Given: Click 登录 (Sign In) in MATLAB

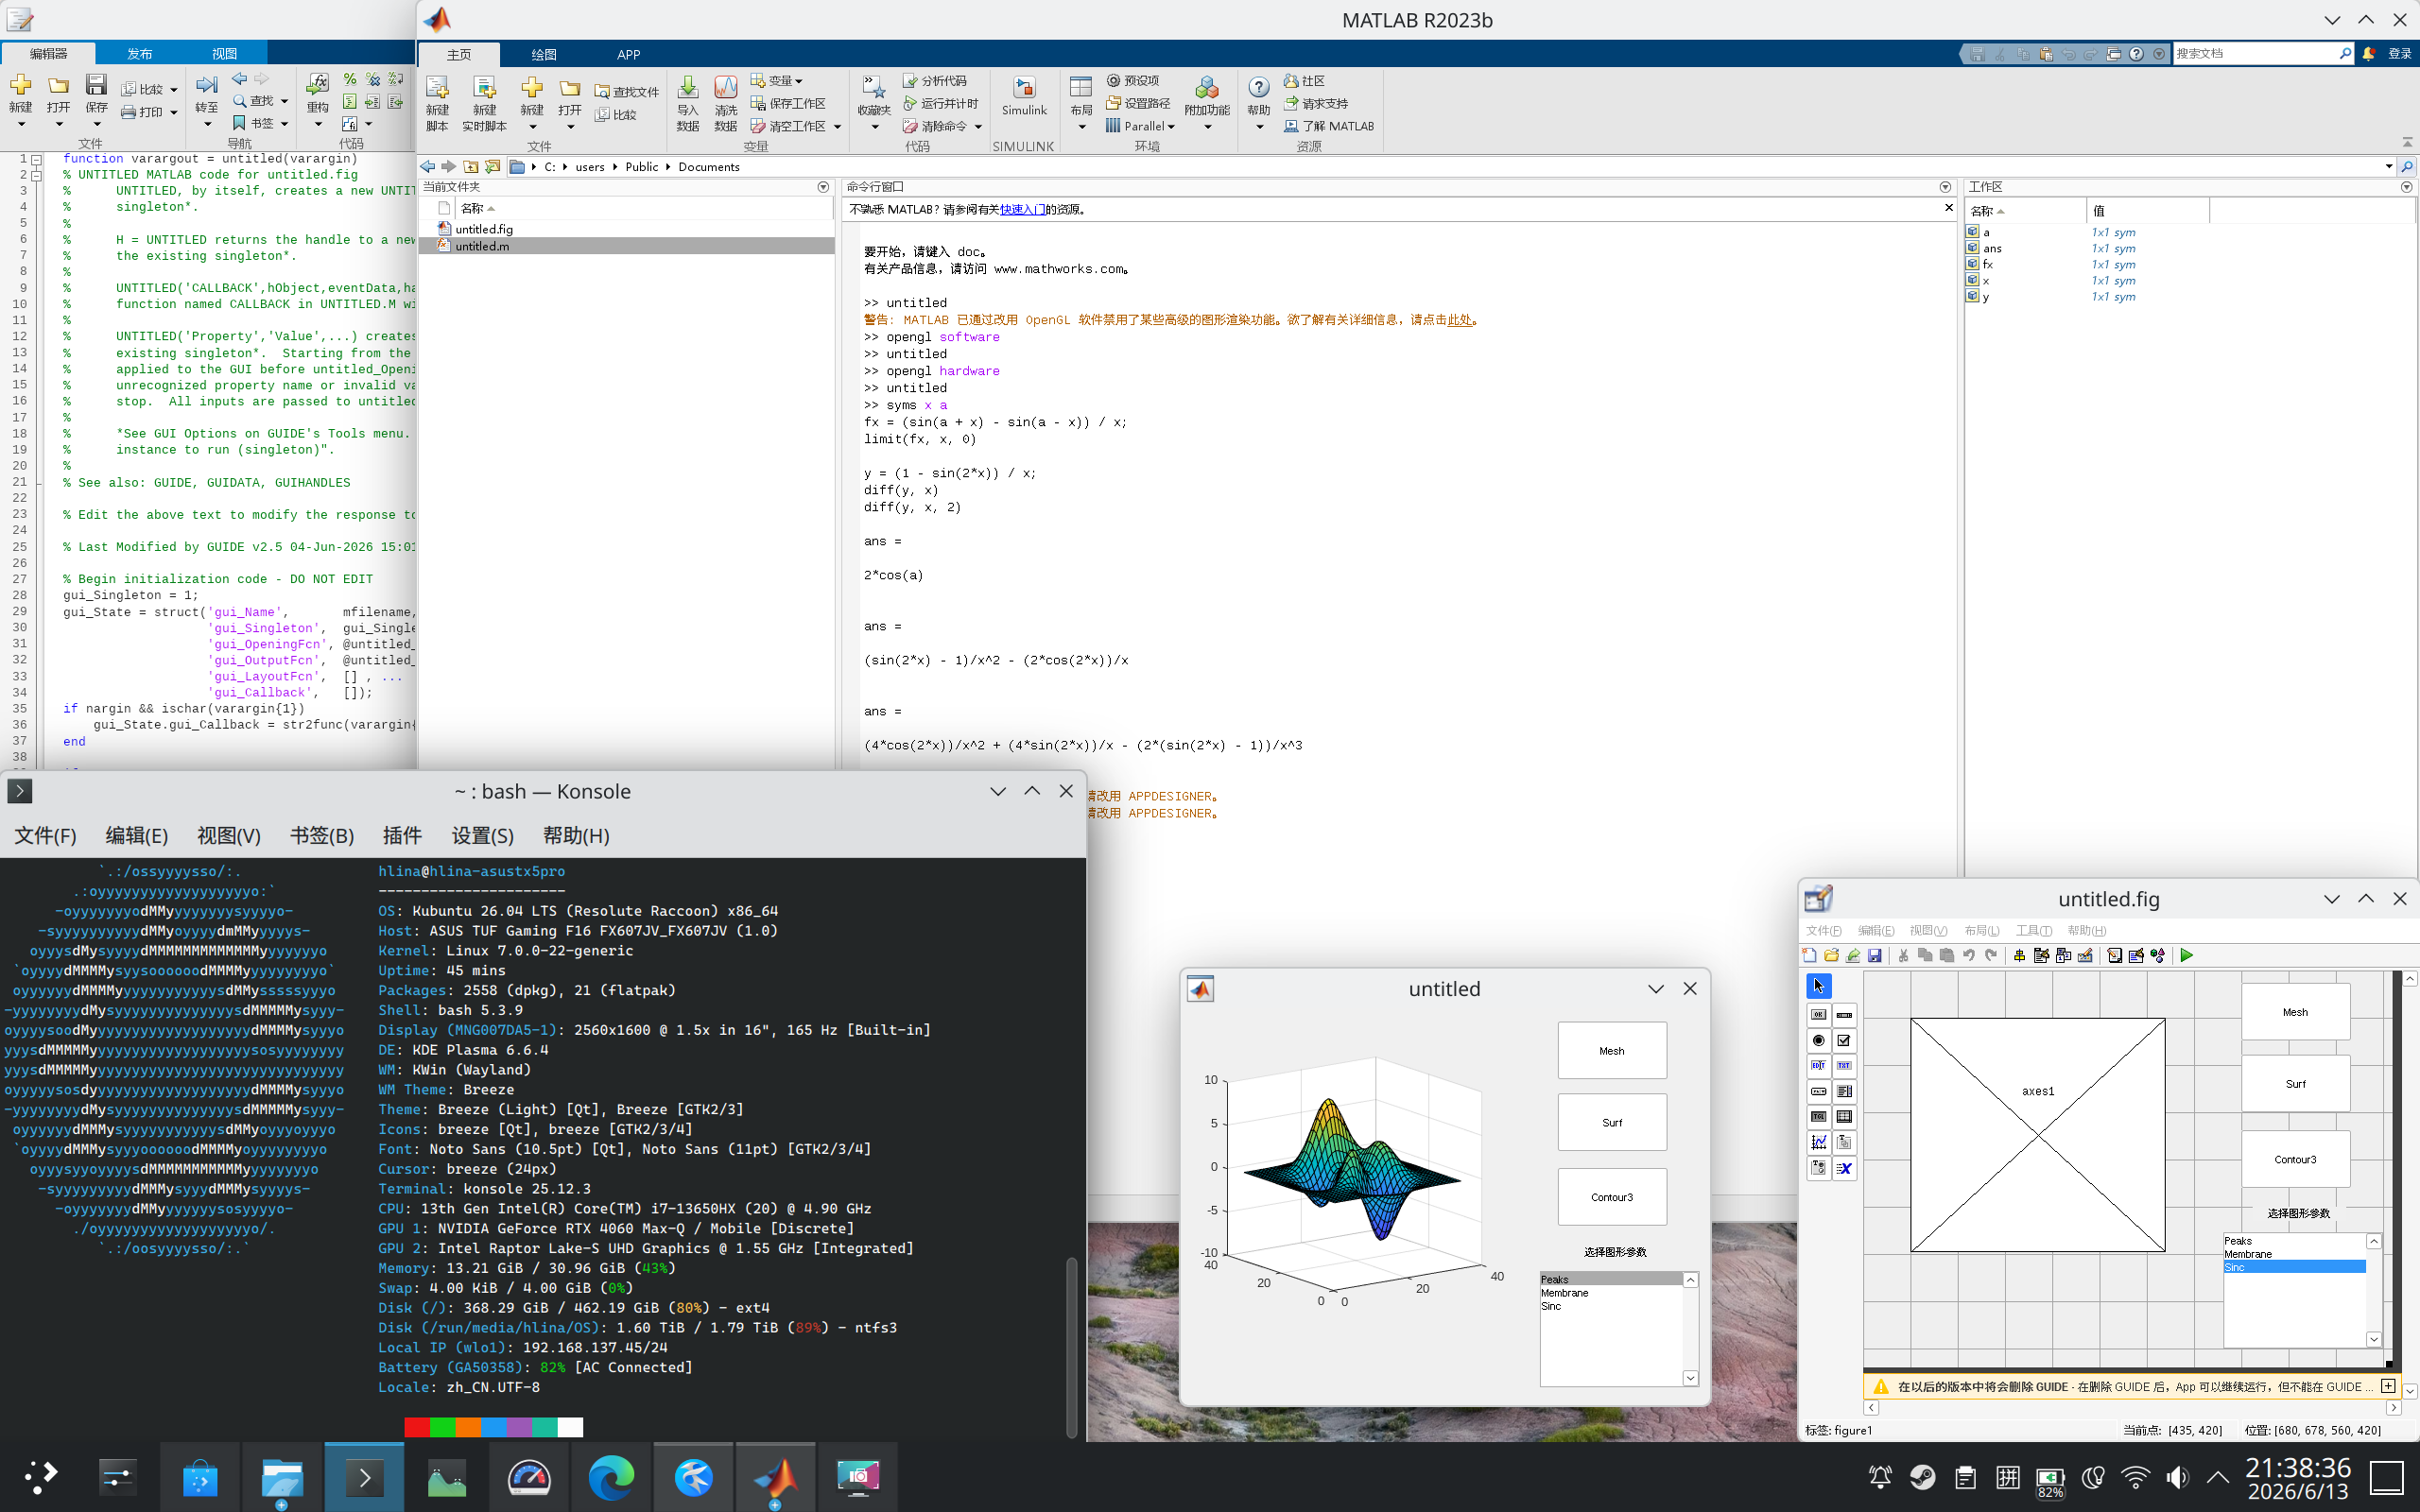Looking at the screenshot, I should [x=2400, y=54].
